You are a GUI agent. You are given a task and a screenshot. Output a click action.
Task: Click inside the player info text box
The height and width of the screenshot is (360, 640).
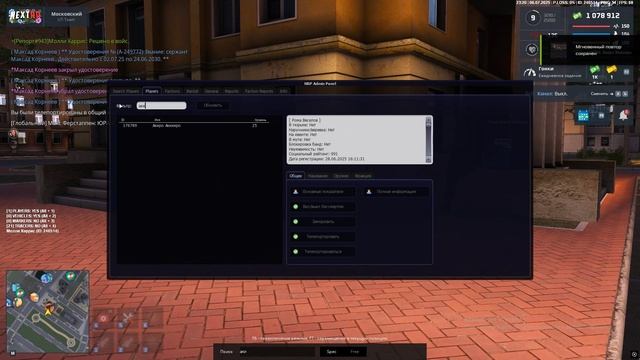[356, 140]
